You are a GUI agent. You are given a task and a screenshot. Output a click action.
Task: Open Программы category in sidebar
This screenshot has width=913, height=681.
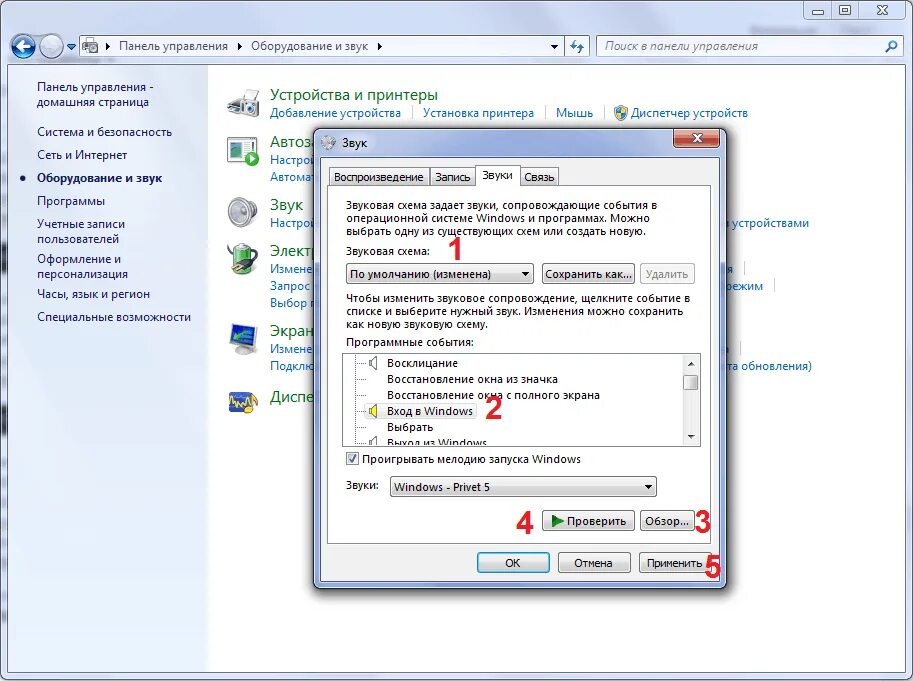70,201
